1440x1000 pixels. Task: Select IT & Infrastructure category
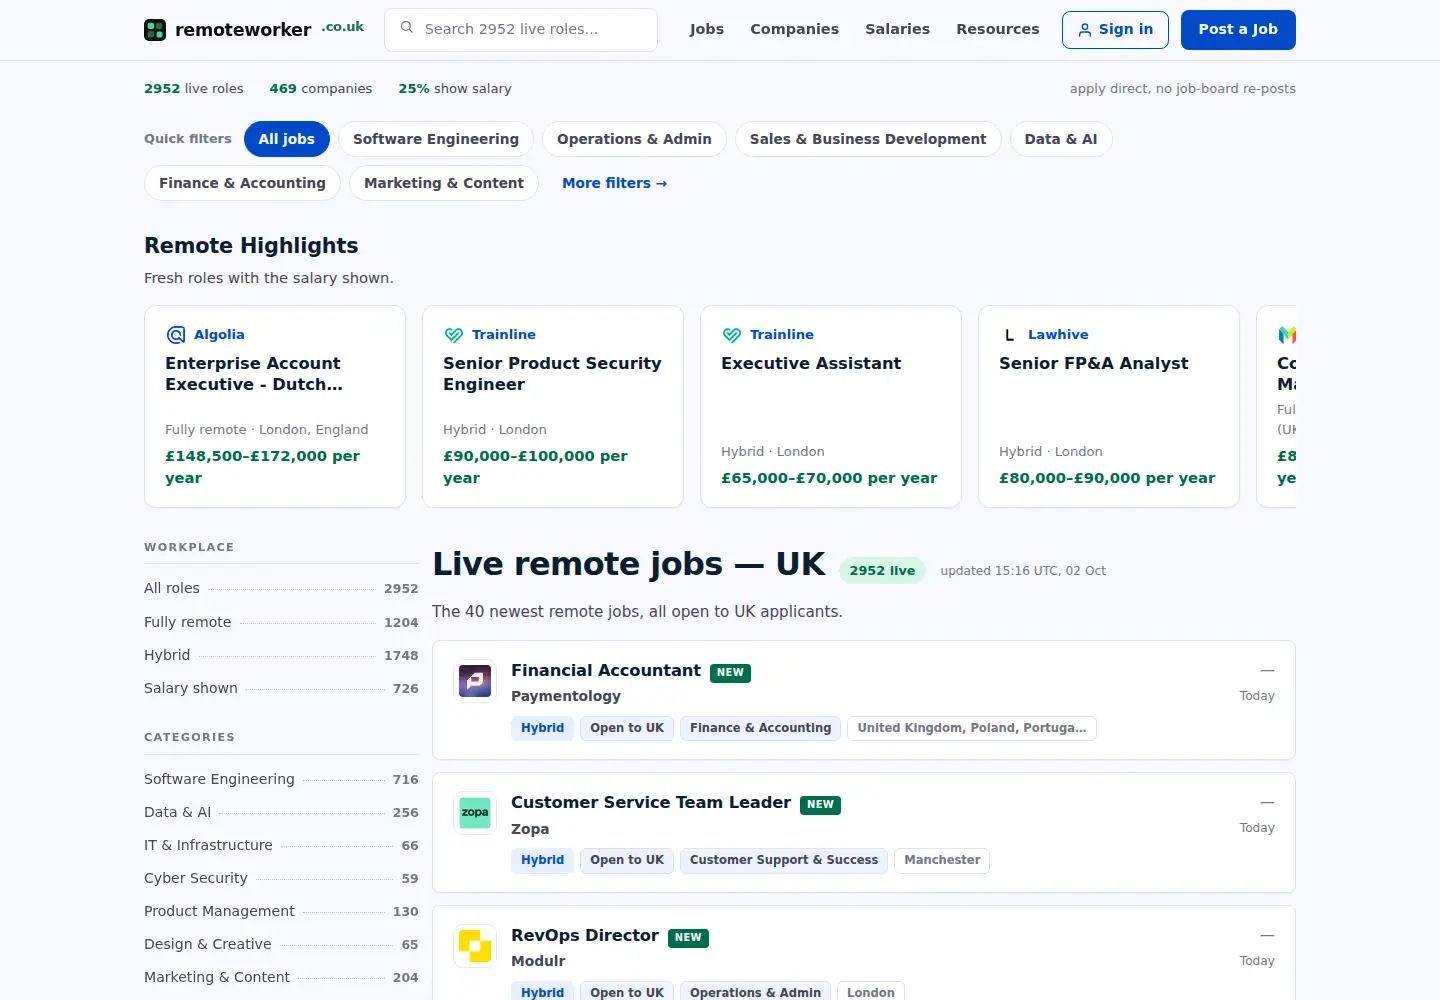[x=281, y=845]
